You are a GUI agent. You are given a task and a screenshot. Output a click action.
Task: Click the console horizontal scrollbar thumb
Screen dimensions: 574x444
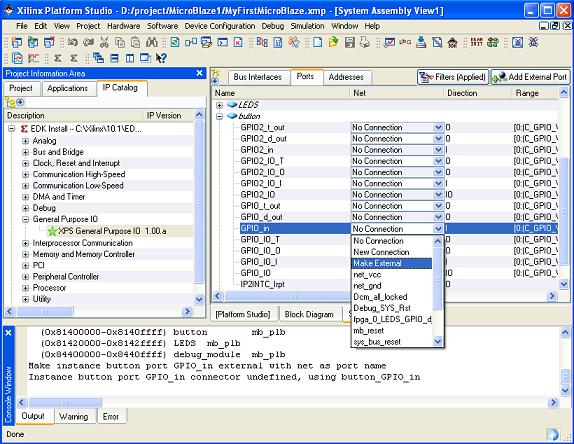(65, 403)
